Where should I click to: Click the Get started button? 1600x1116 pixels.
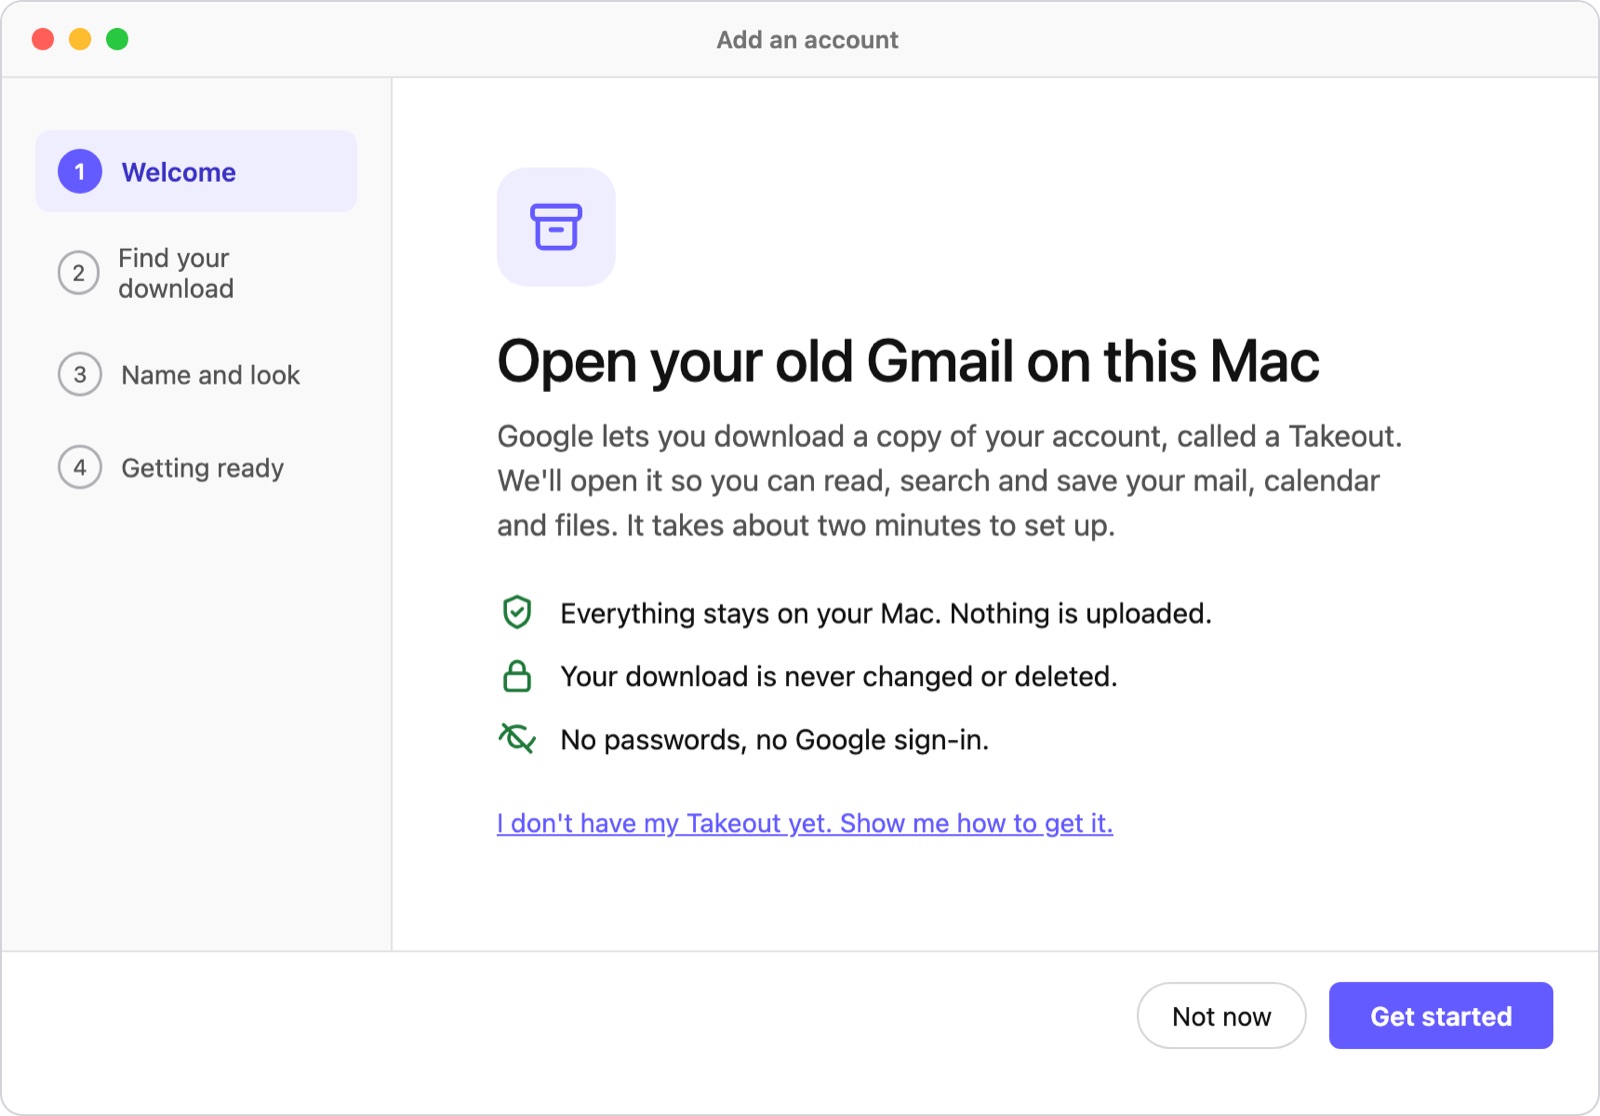click(1441, 1016)
